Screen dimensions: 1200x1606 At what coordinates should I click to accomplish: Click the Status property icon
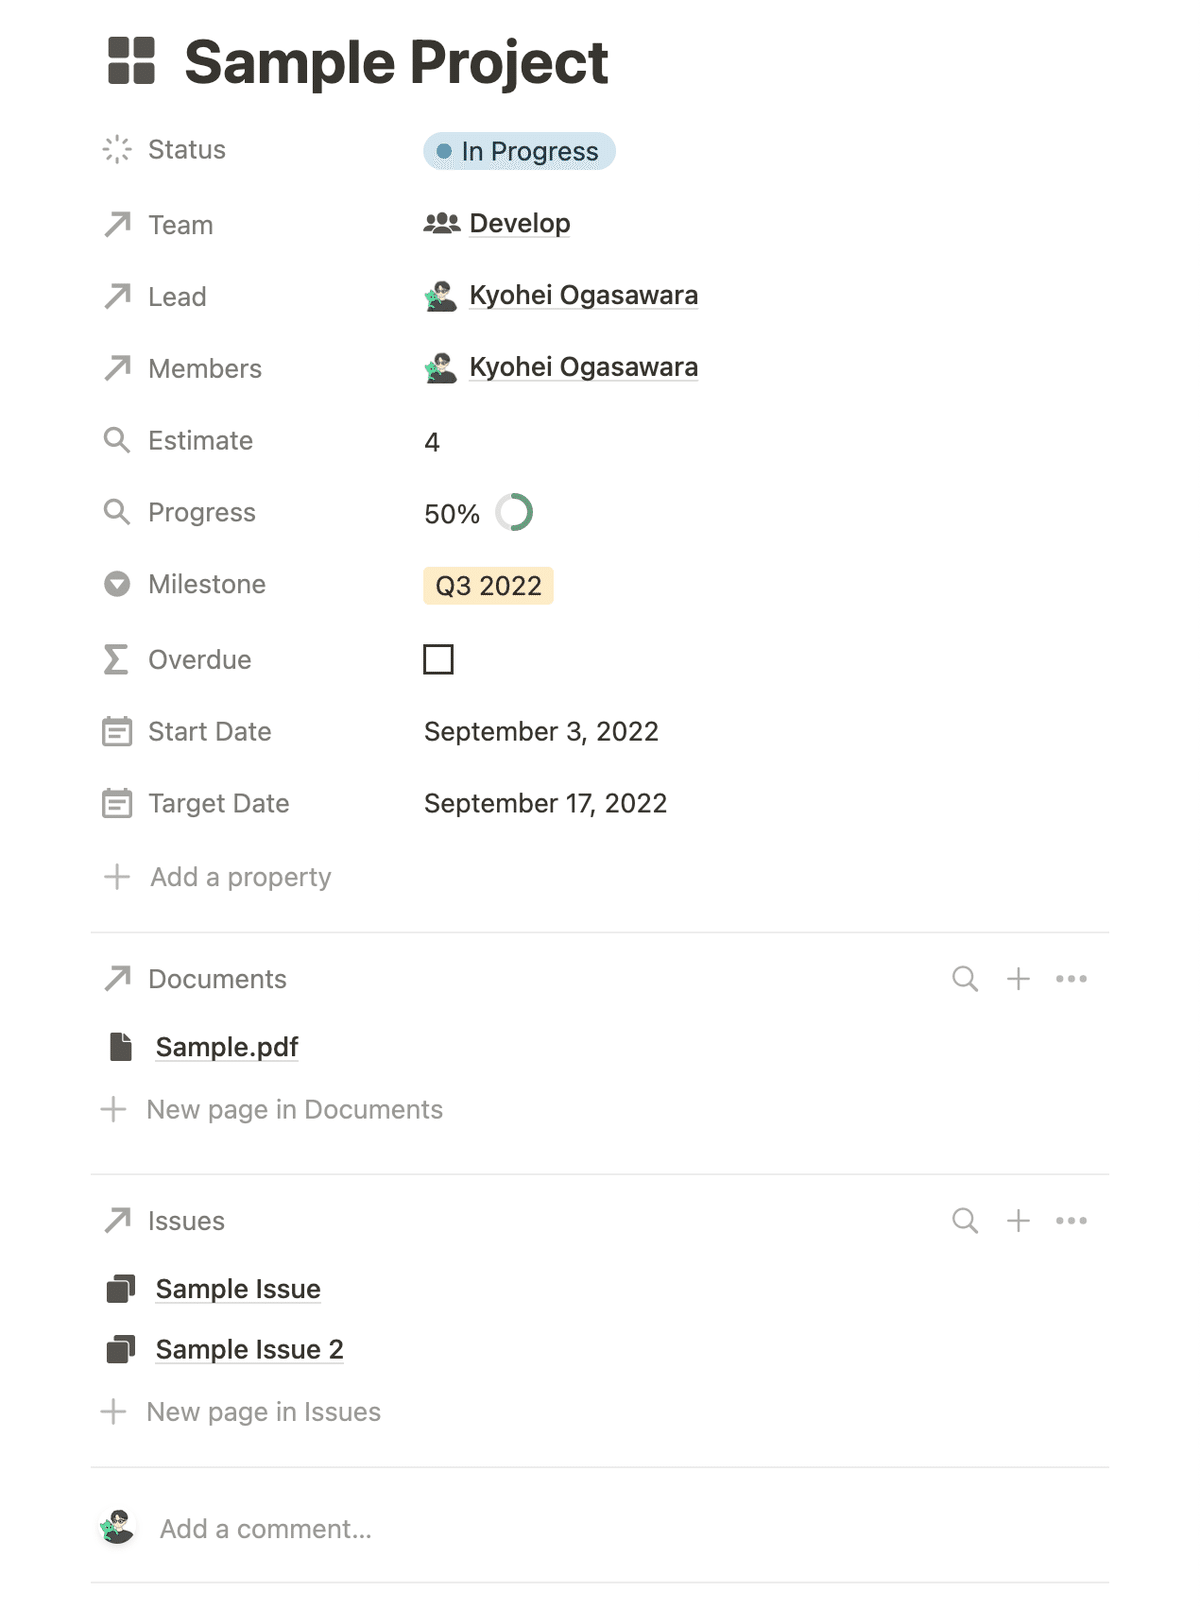pyautogui.click(x=117, y=150)
